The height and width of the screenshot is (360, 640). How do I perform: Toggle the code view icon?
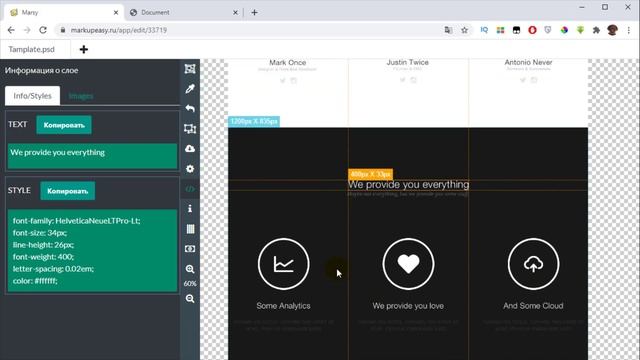(190, 189)
